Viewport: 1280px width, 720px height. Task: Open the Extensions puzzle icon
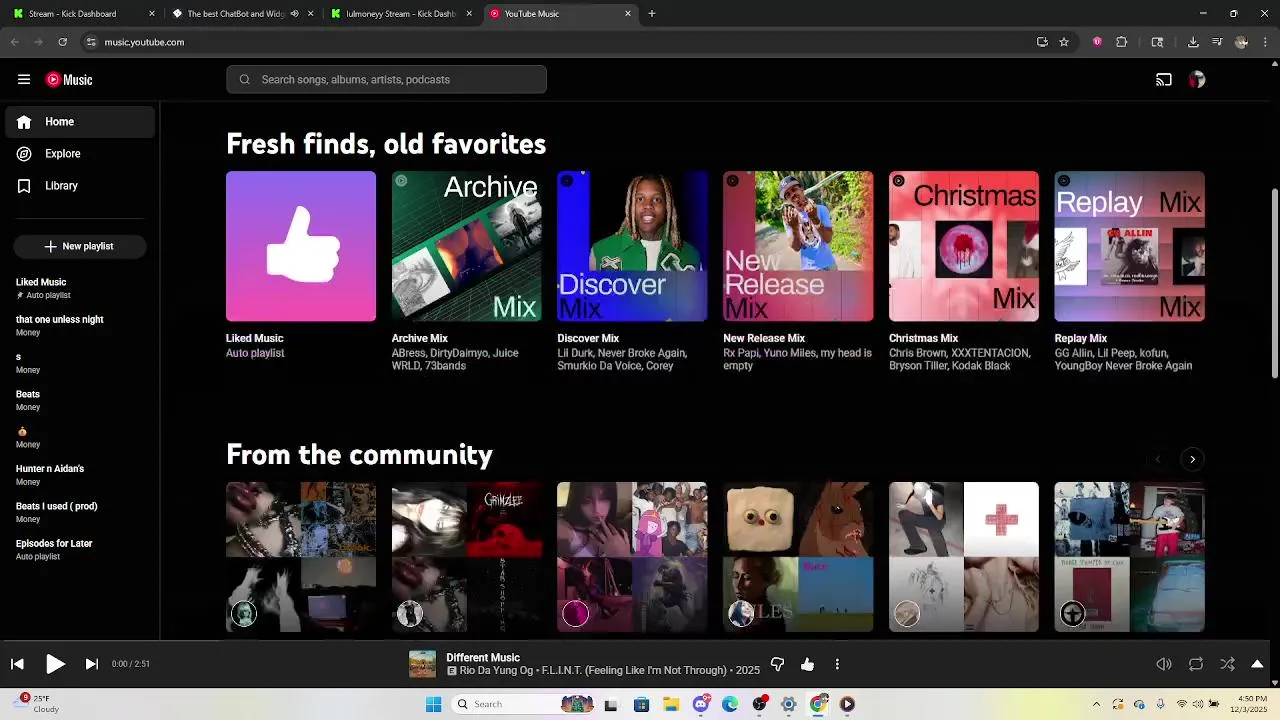pos(1121,42)
